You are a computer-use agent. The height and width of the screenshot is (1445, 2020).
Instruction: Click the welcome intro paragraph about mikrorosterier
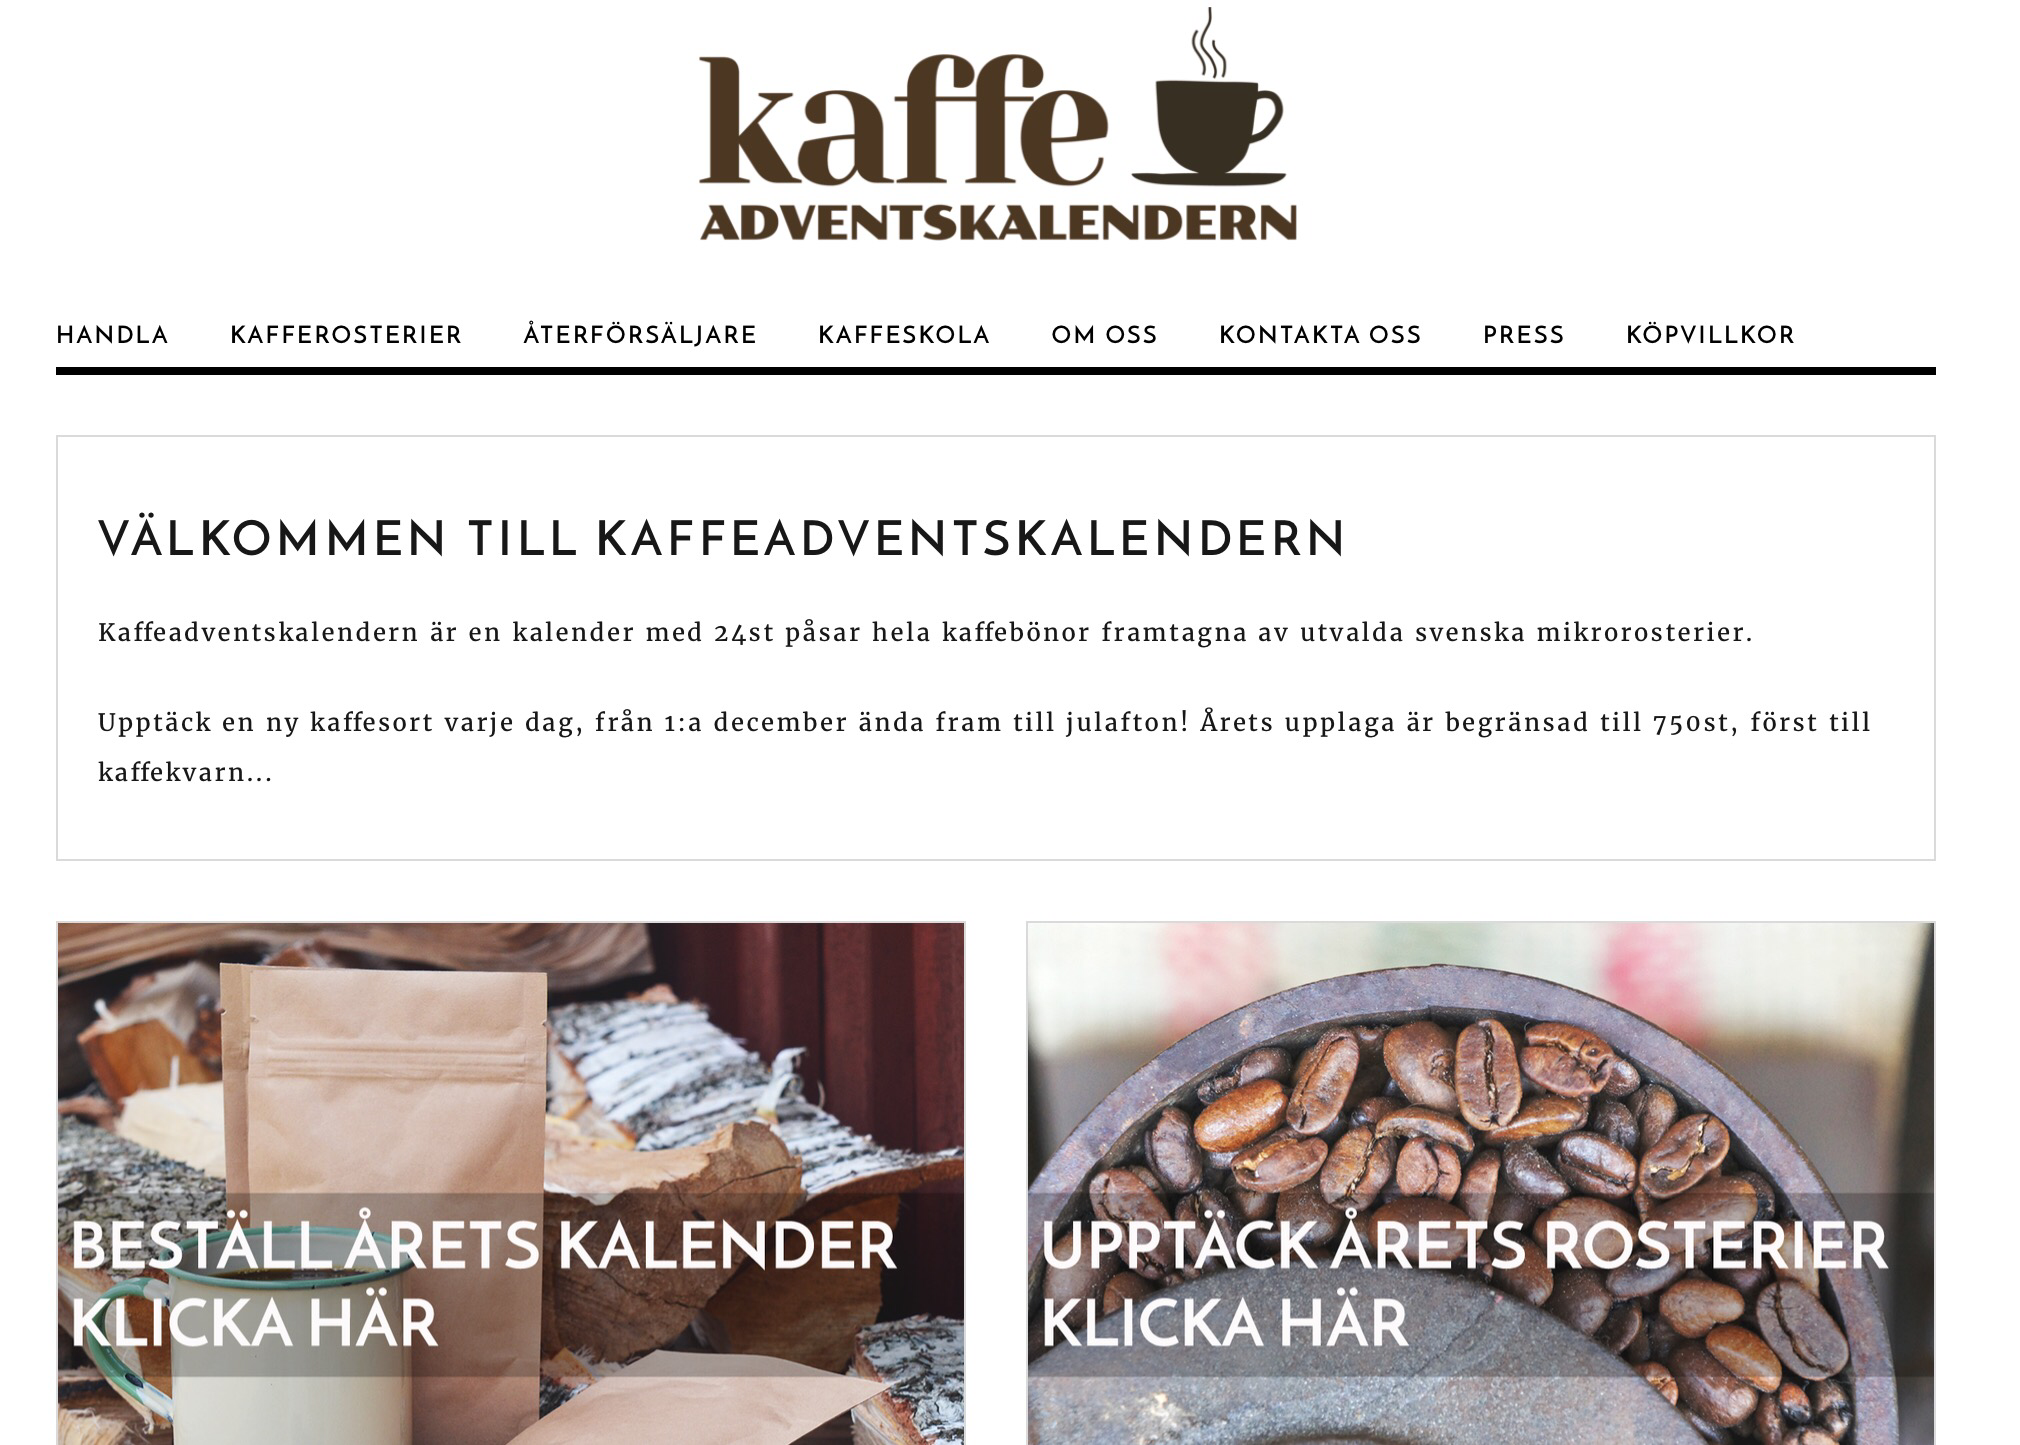[925, 633]
